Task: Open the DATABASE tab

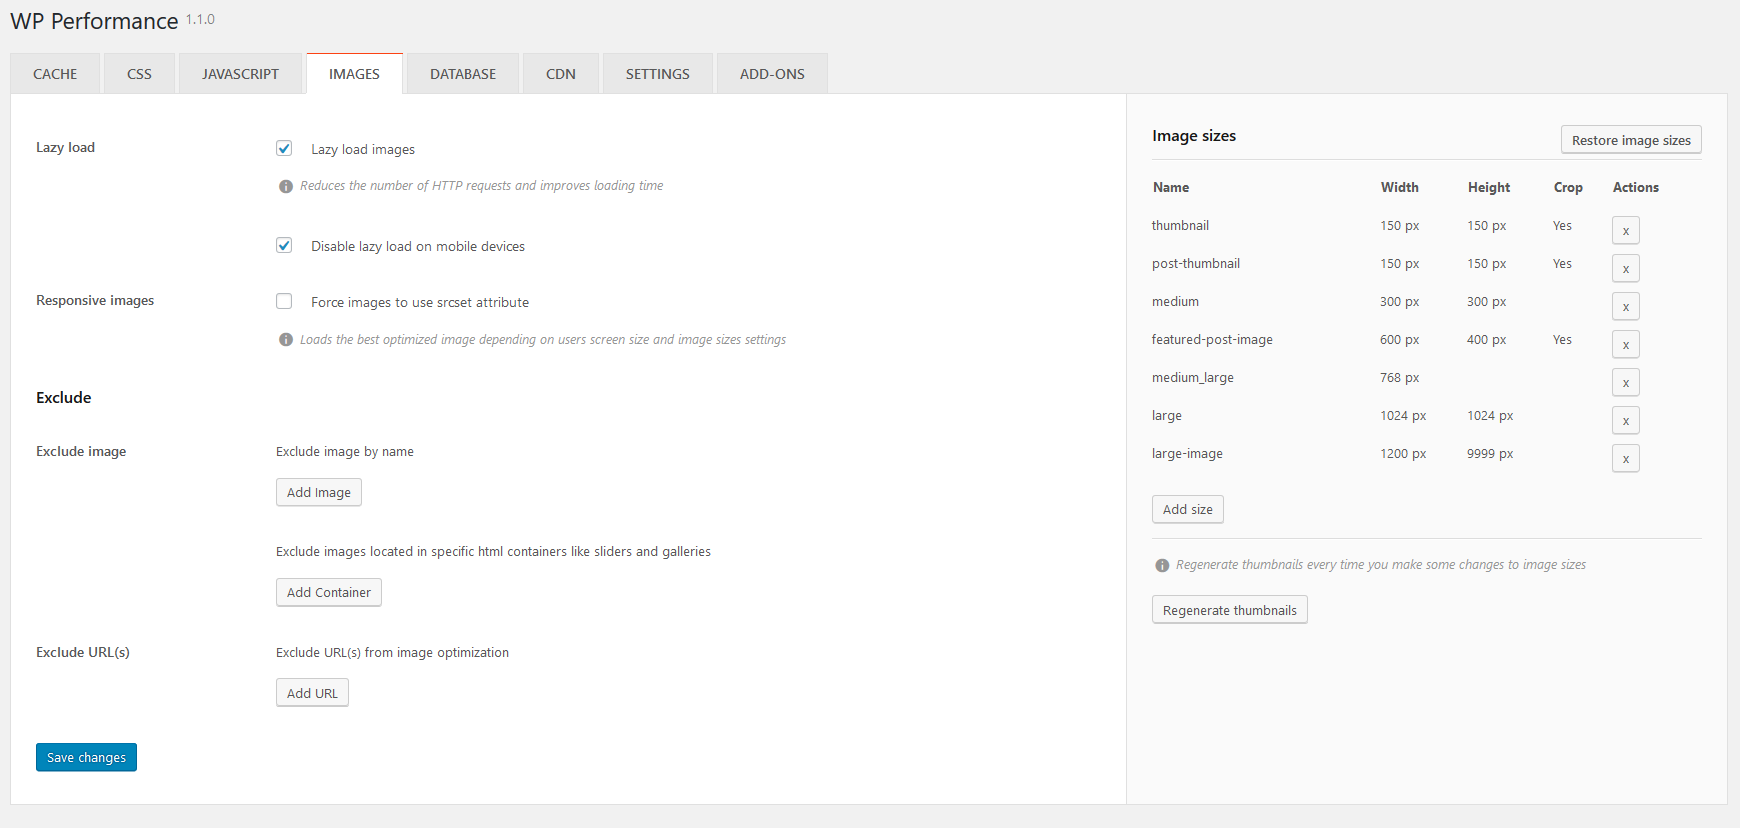Action: pos(463,74)
